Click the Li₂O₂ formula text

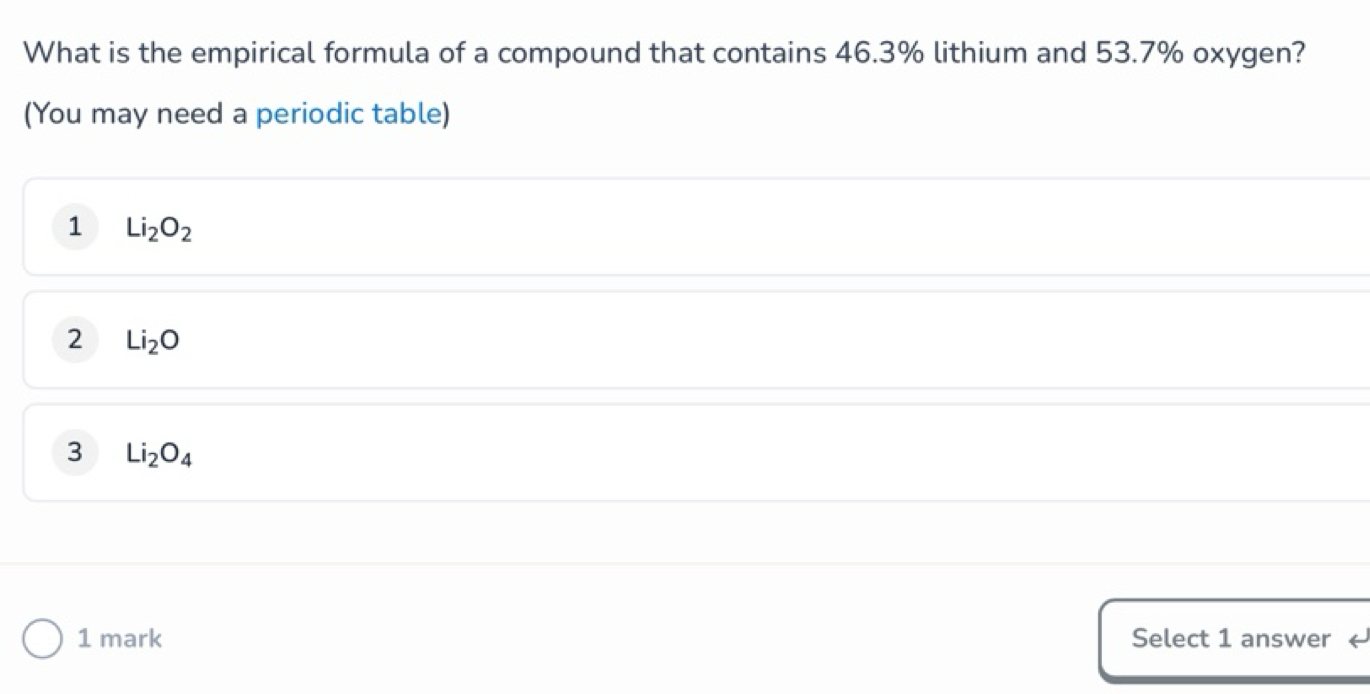(x=159, y=230)
